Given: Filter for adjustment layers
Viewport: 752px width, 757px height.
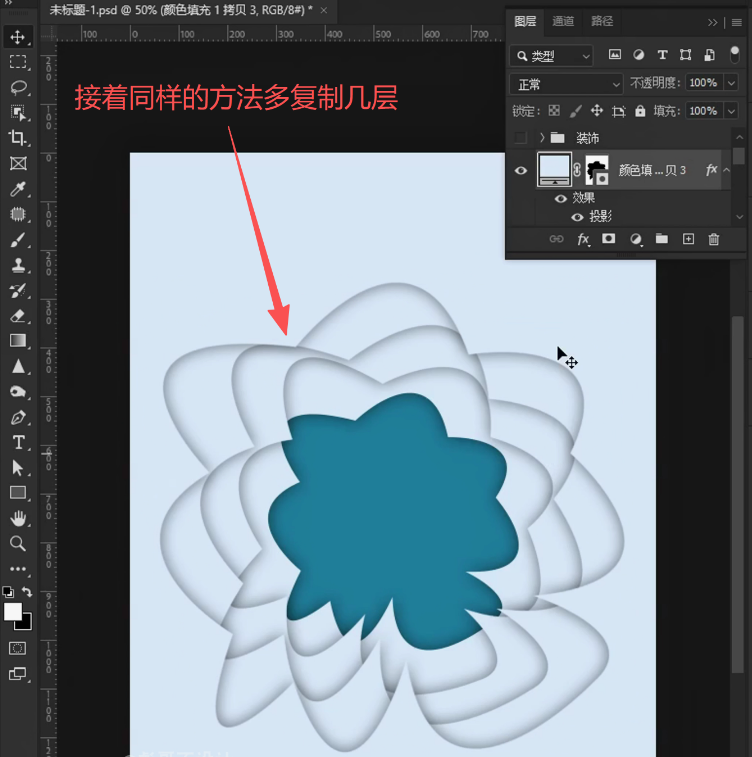Looking at the screenshot, I should point(639,55).
